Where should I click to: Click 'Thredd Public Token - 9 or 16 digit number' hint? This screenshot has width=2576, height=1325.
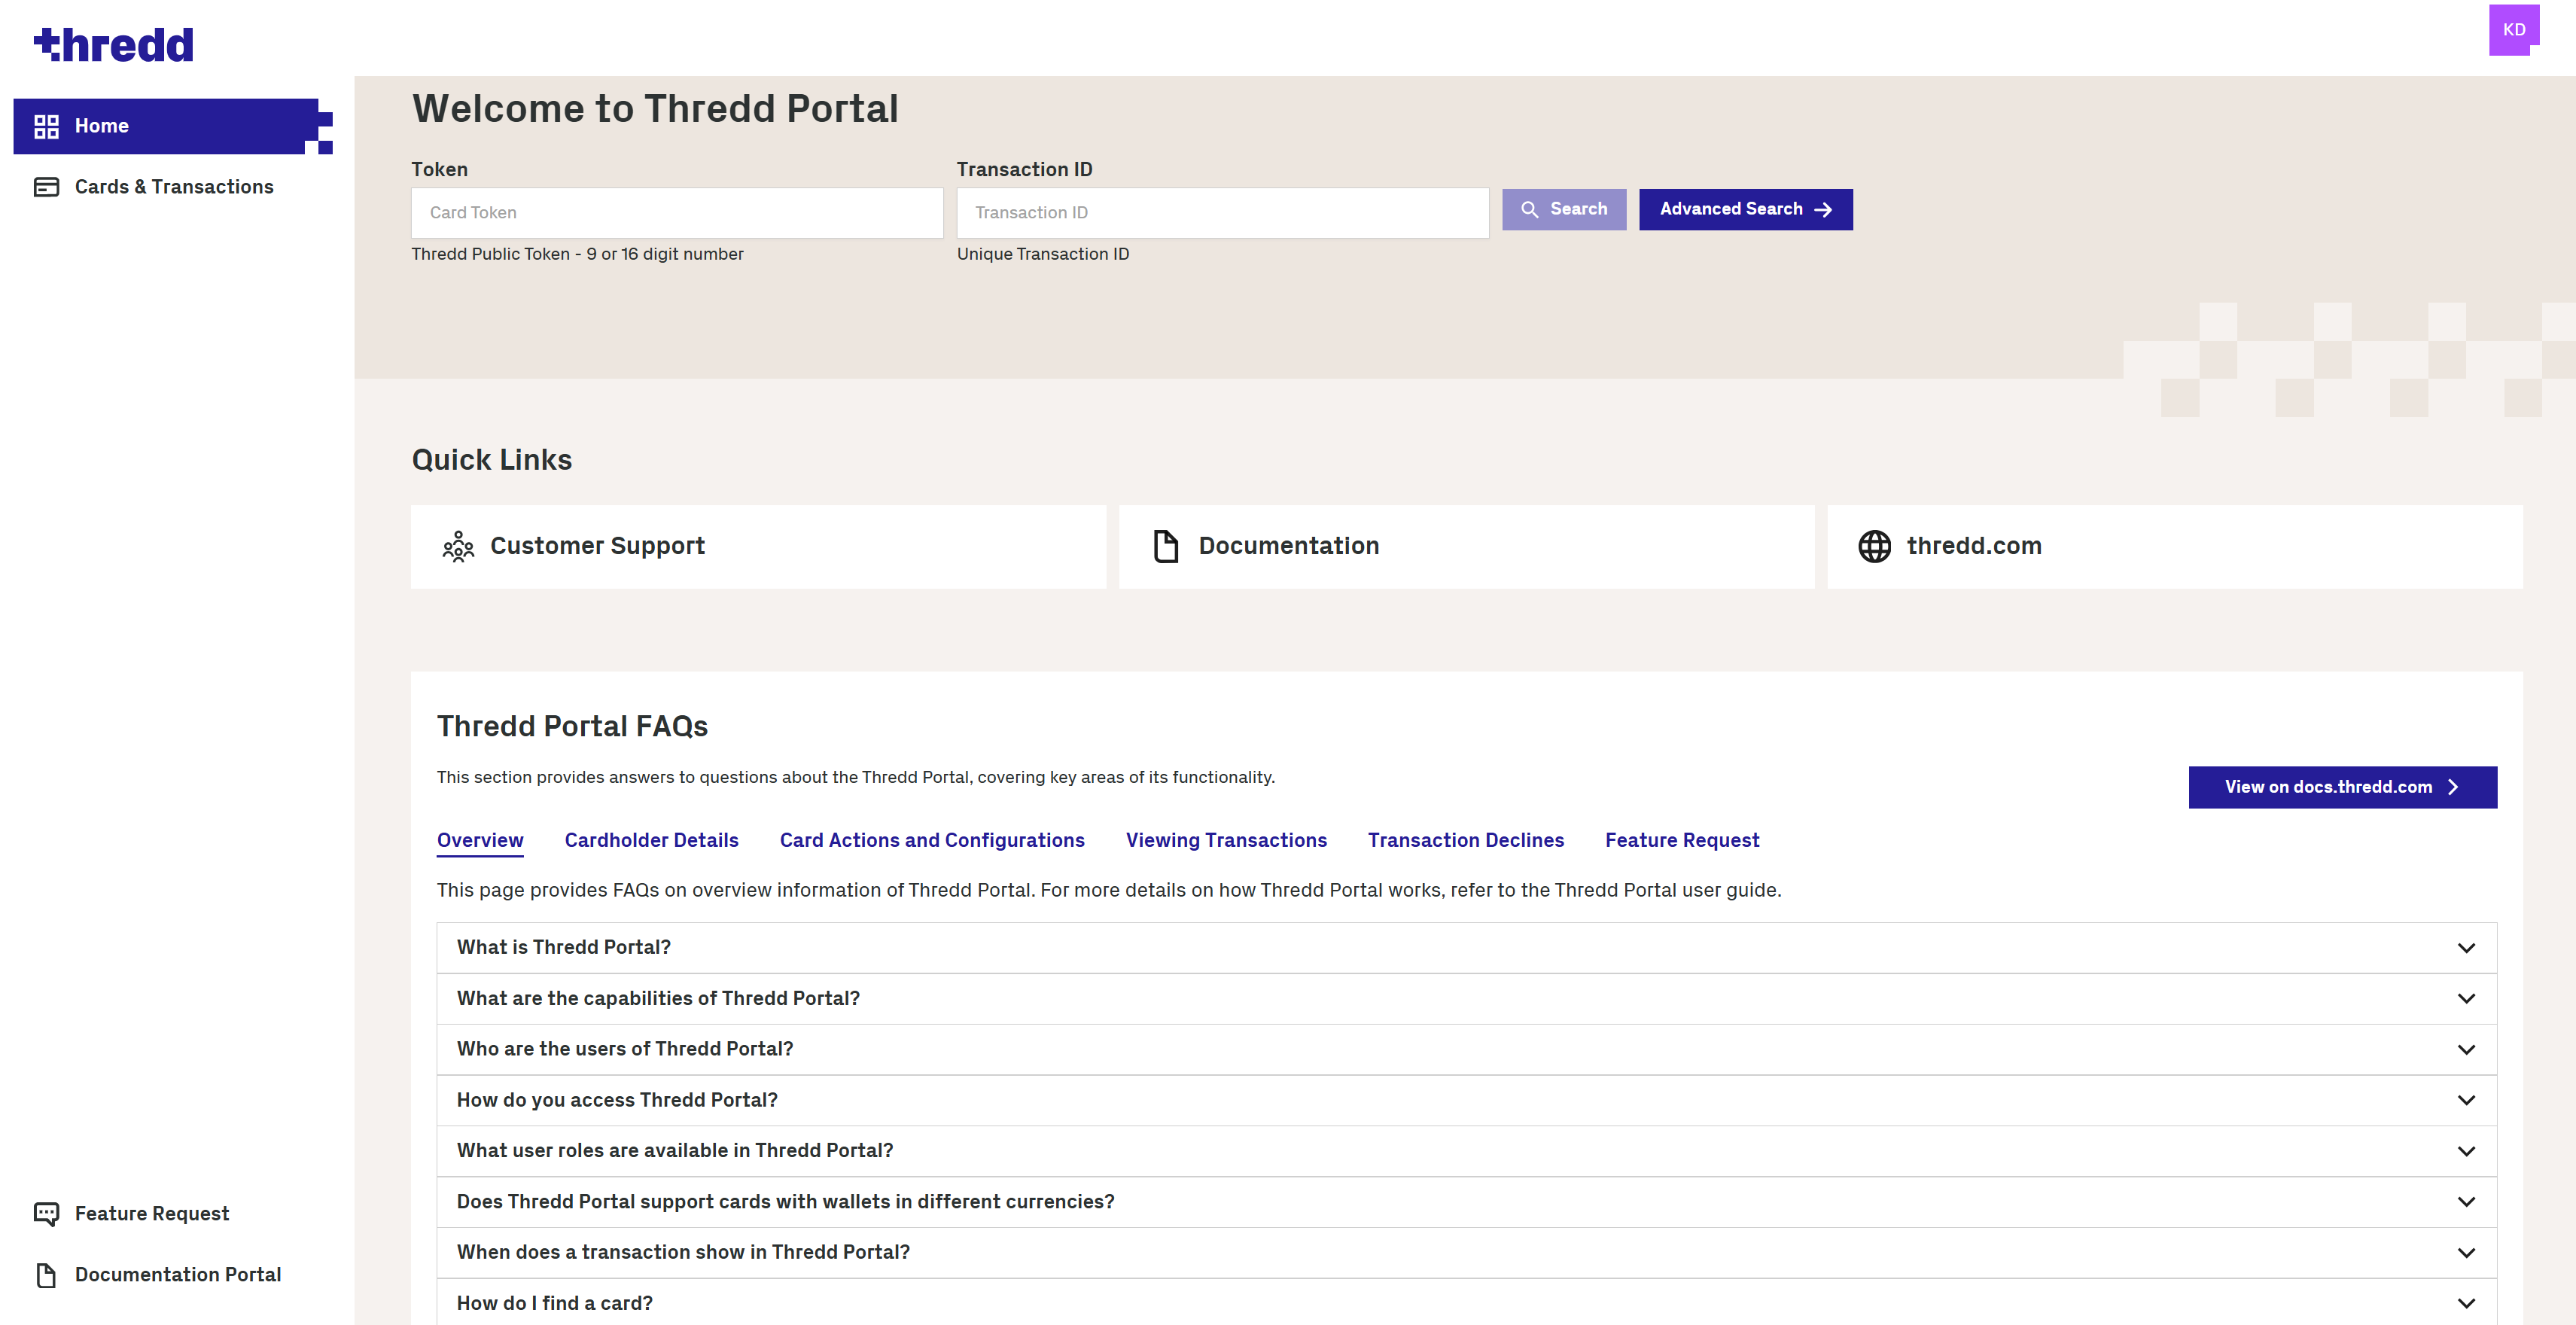point(577,254)
